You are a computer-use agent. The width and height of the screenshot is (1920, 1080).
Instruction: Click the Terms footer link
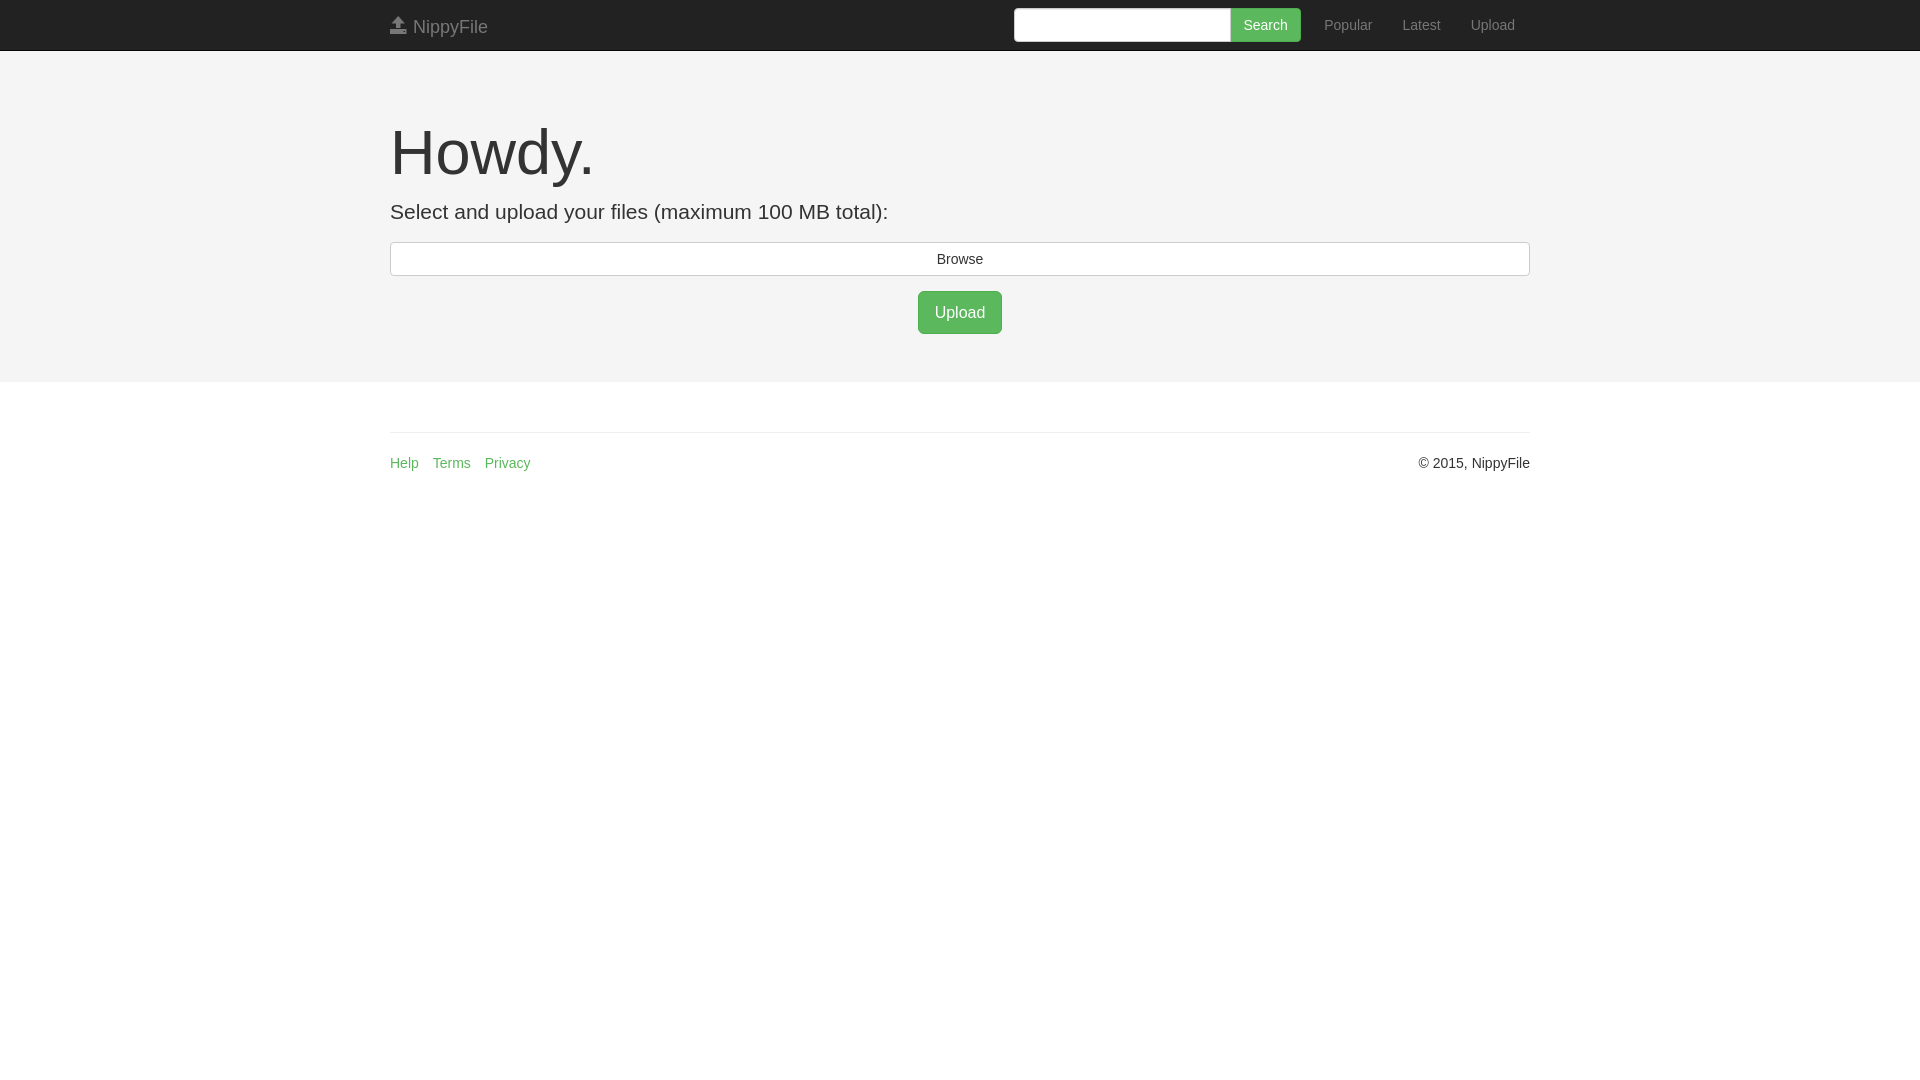tap(451, 463)
